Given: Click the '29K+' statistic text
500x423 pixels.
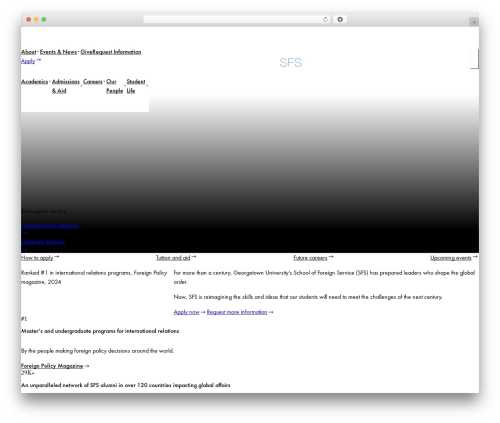Looking at the screenshot, I should point(28,373).
